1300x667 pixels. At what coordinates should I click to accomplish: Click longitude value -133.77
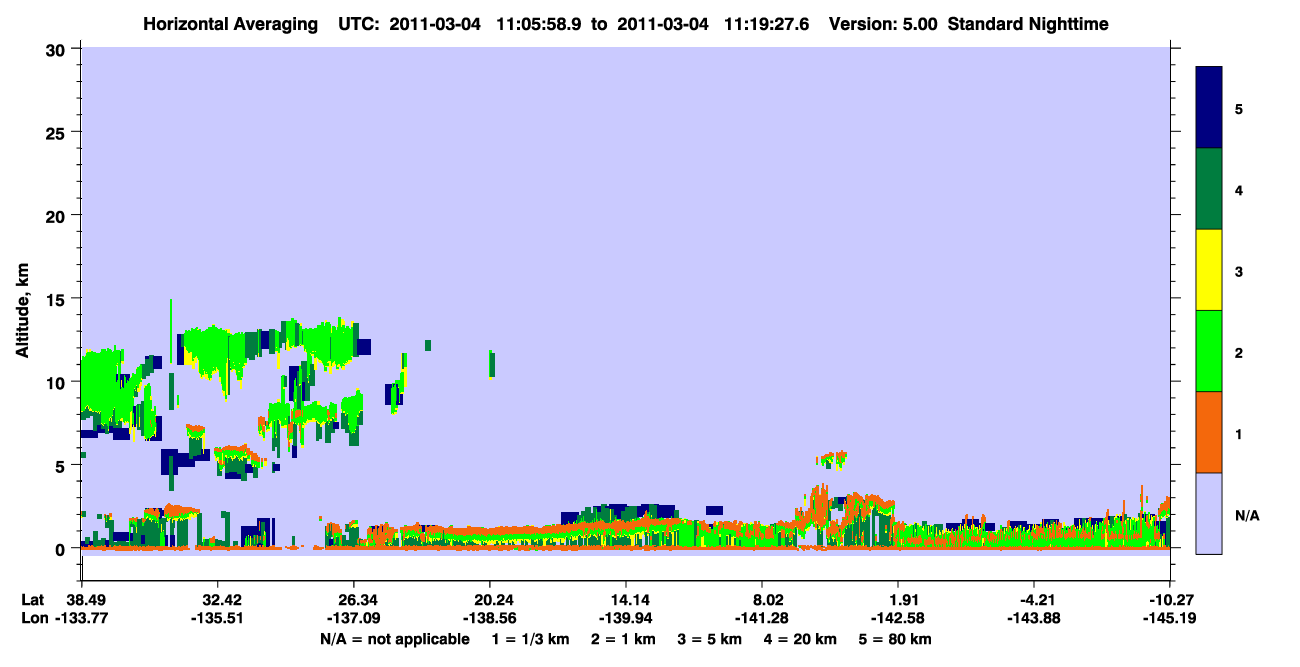(x=82, y=619)
